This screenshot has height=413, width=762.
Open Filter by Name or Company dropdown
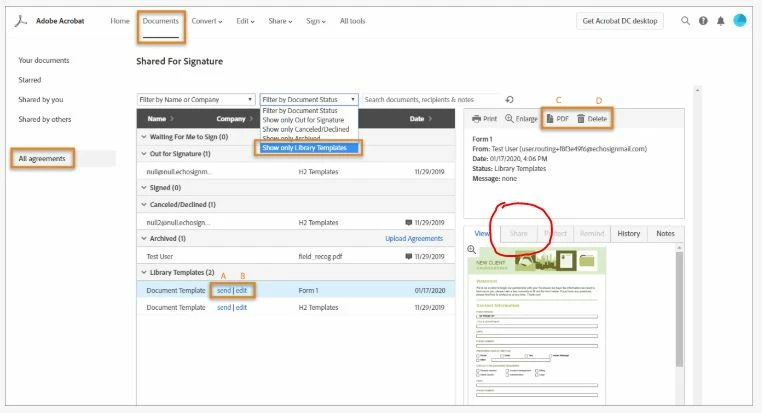[196, 100]
